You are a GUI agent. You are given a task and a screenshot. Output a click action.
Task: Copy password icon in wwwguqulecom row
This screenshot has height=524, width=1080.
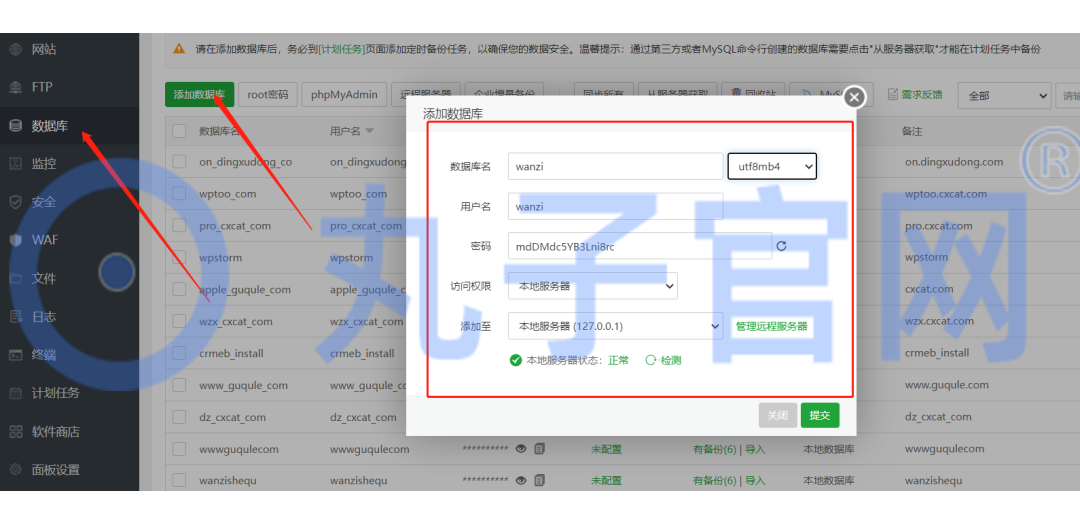[539, 449]
